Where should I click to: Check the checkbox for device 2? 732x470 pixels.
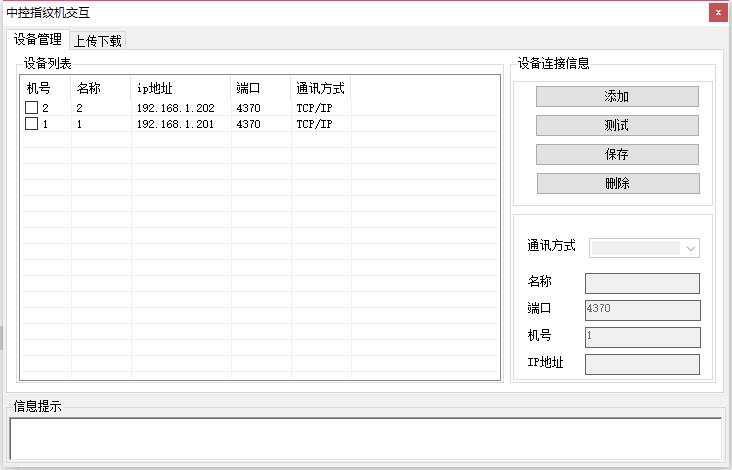click(31, 108)
